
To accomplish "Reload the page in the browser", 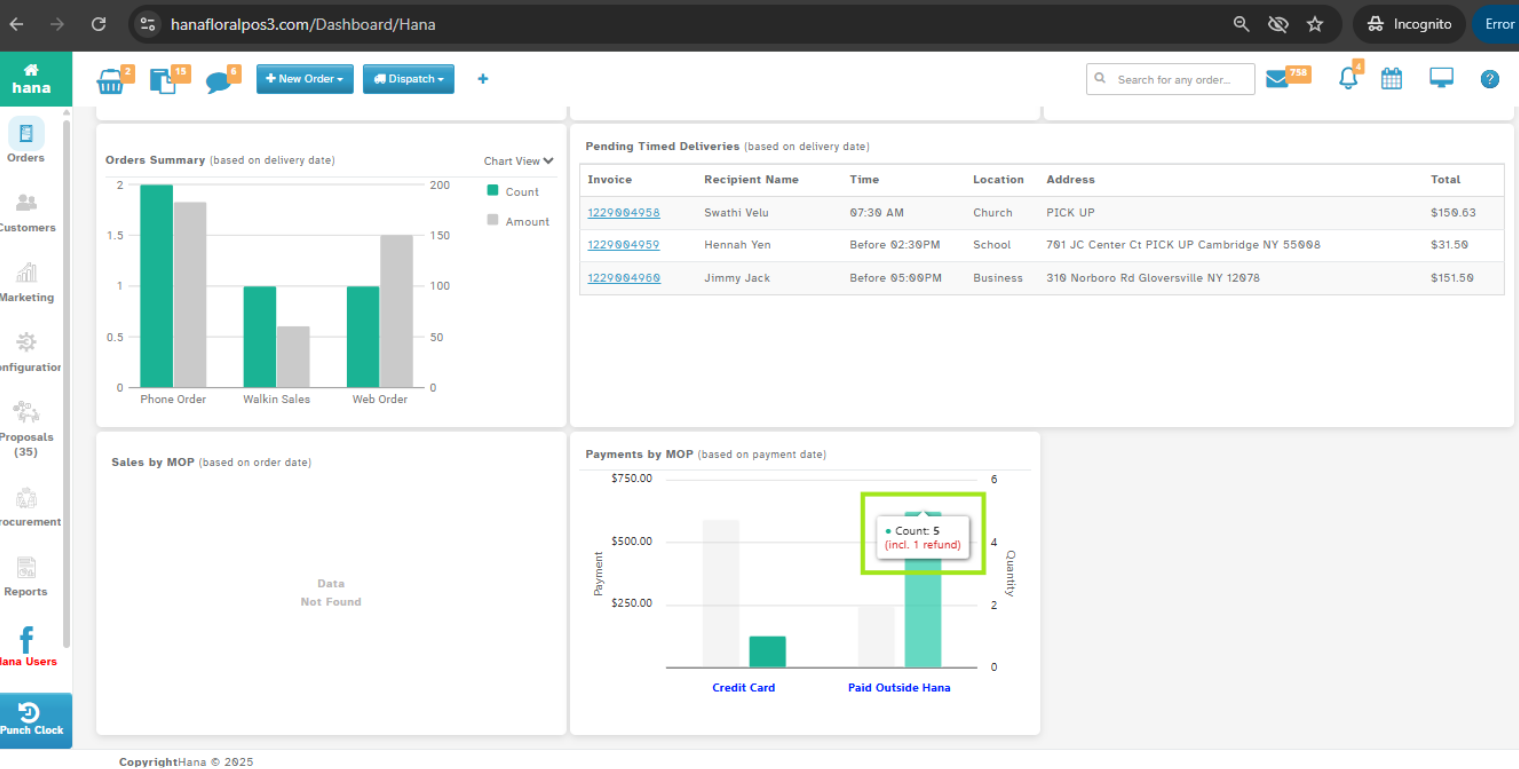I will (98, 24).
